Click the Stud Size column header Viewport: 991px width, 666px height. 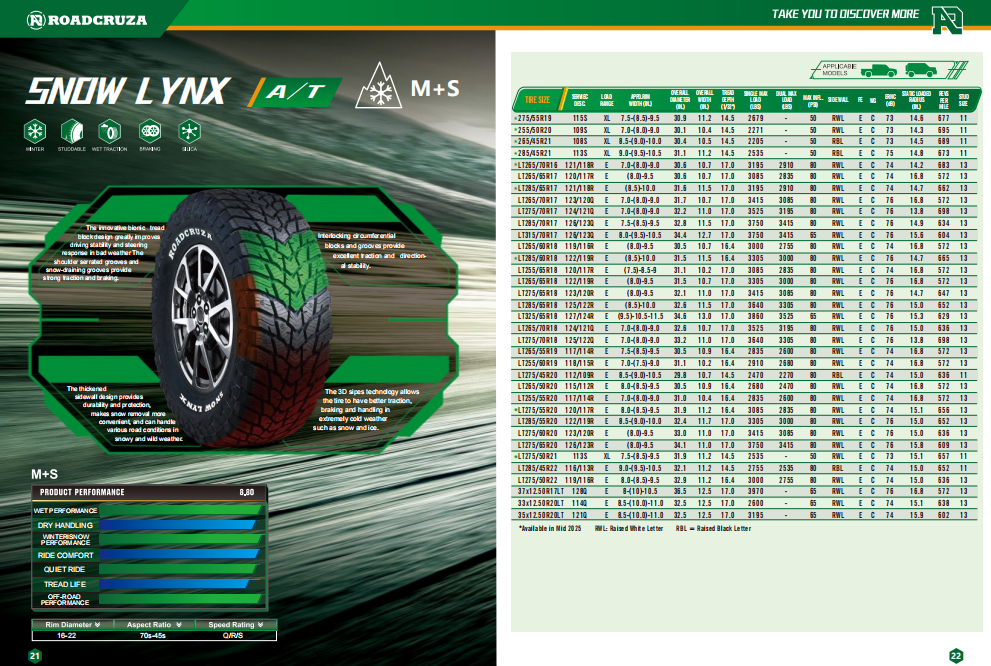[964, 100]
